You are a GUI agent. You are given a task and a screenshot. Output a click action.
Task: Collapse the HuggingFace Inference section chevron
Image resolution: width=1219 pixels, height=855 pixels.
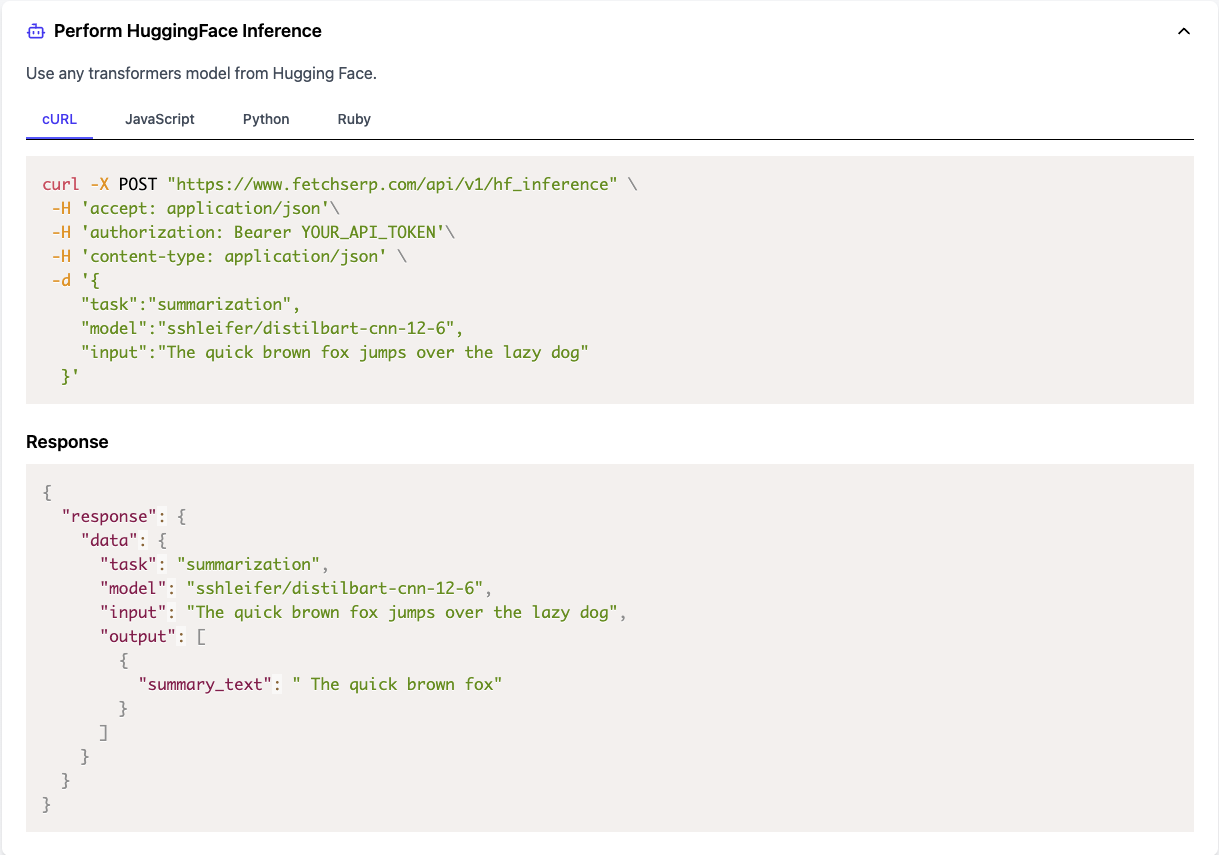pyautogui.click(x=1184, y=31)
